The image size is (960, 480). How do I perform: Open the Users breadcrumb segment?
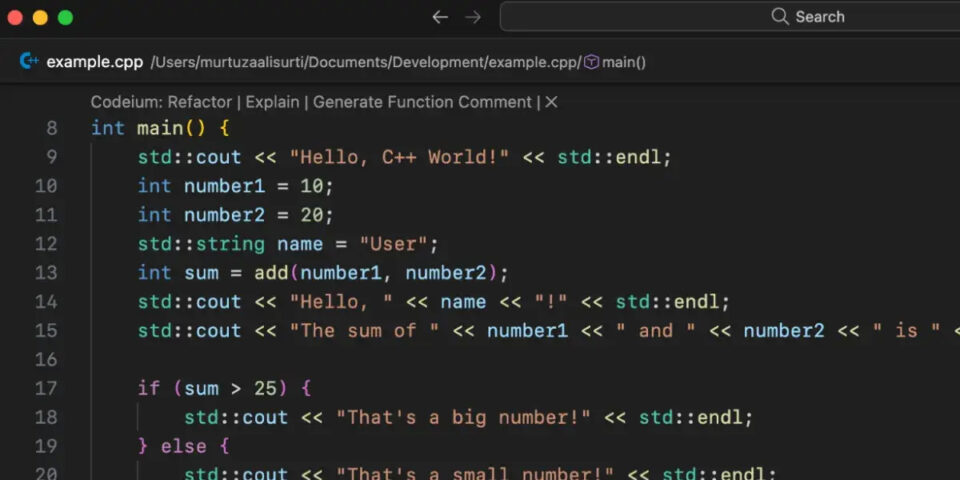pos(175,62)
